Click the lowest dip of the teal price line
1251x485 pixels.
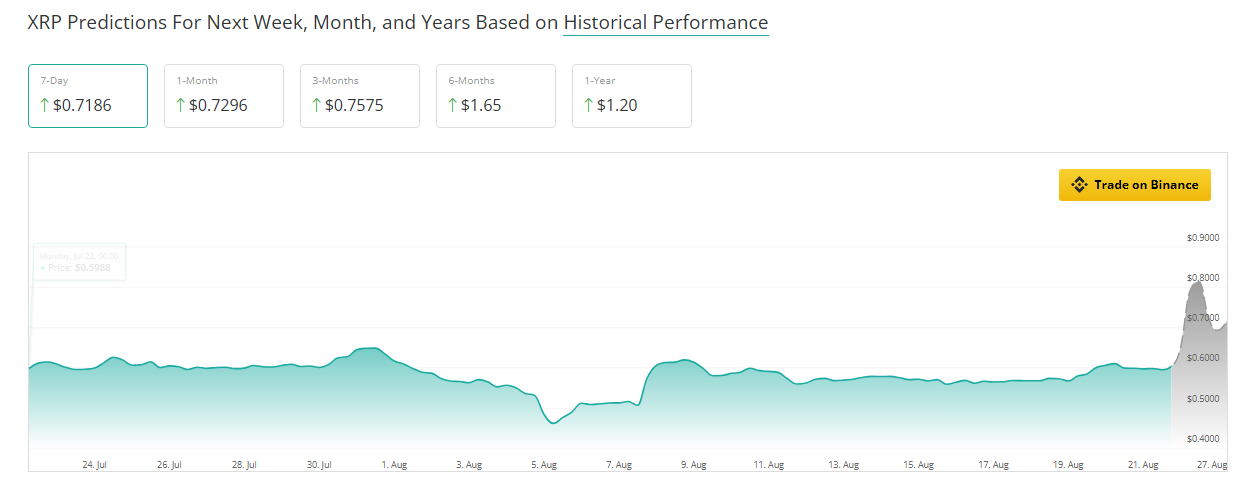coord(553,423)
